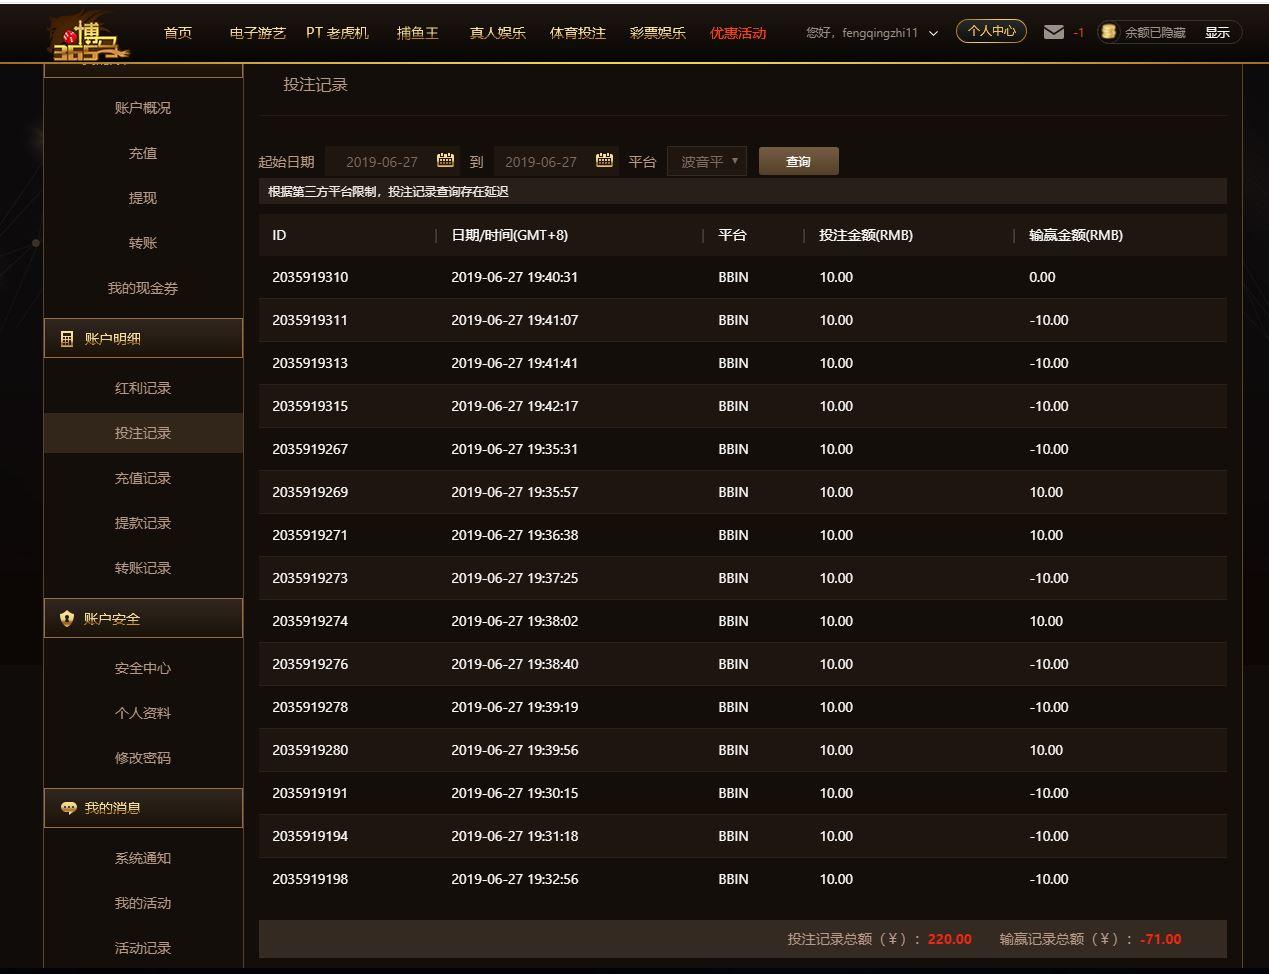The height and width of the screenshot is (974, 1269).
Task: Open 捕鱼王 menu item
Action: pos(417,33)
